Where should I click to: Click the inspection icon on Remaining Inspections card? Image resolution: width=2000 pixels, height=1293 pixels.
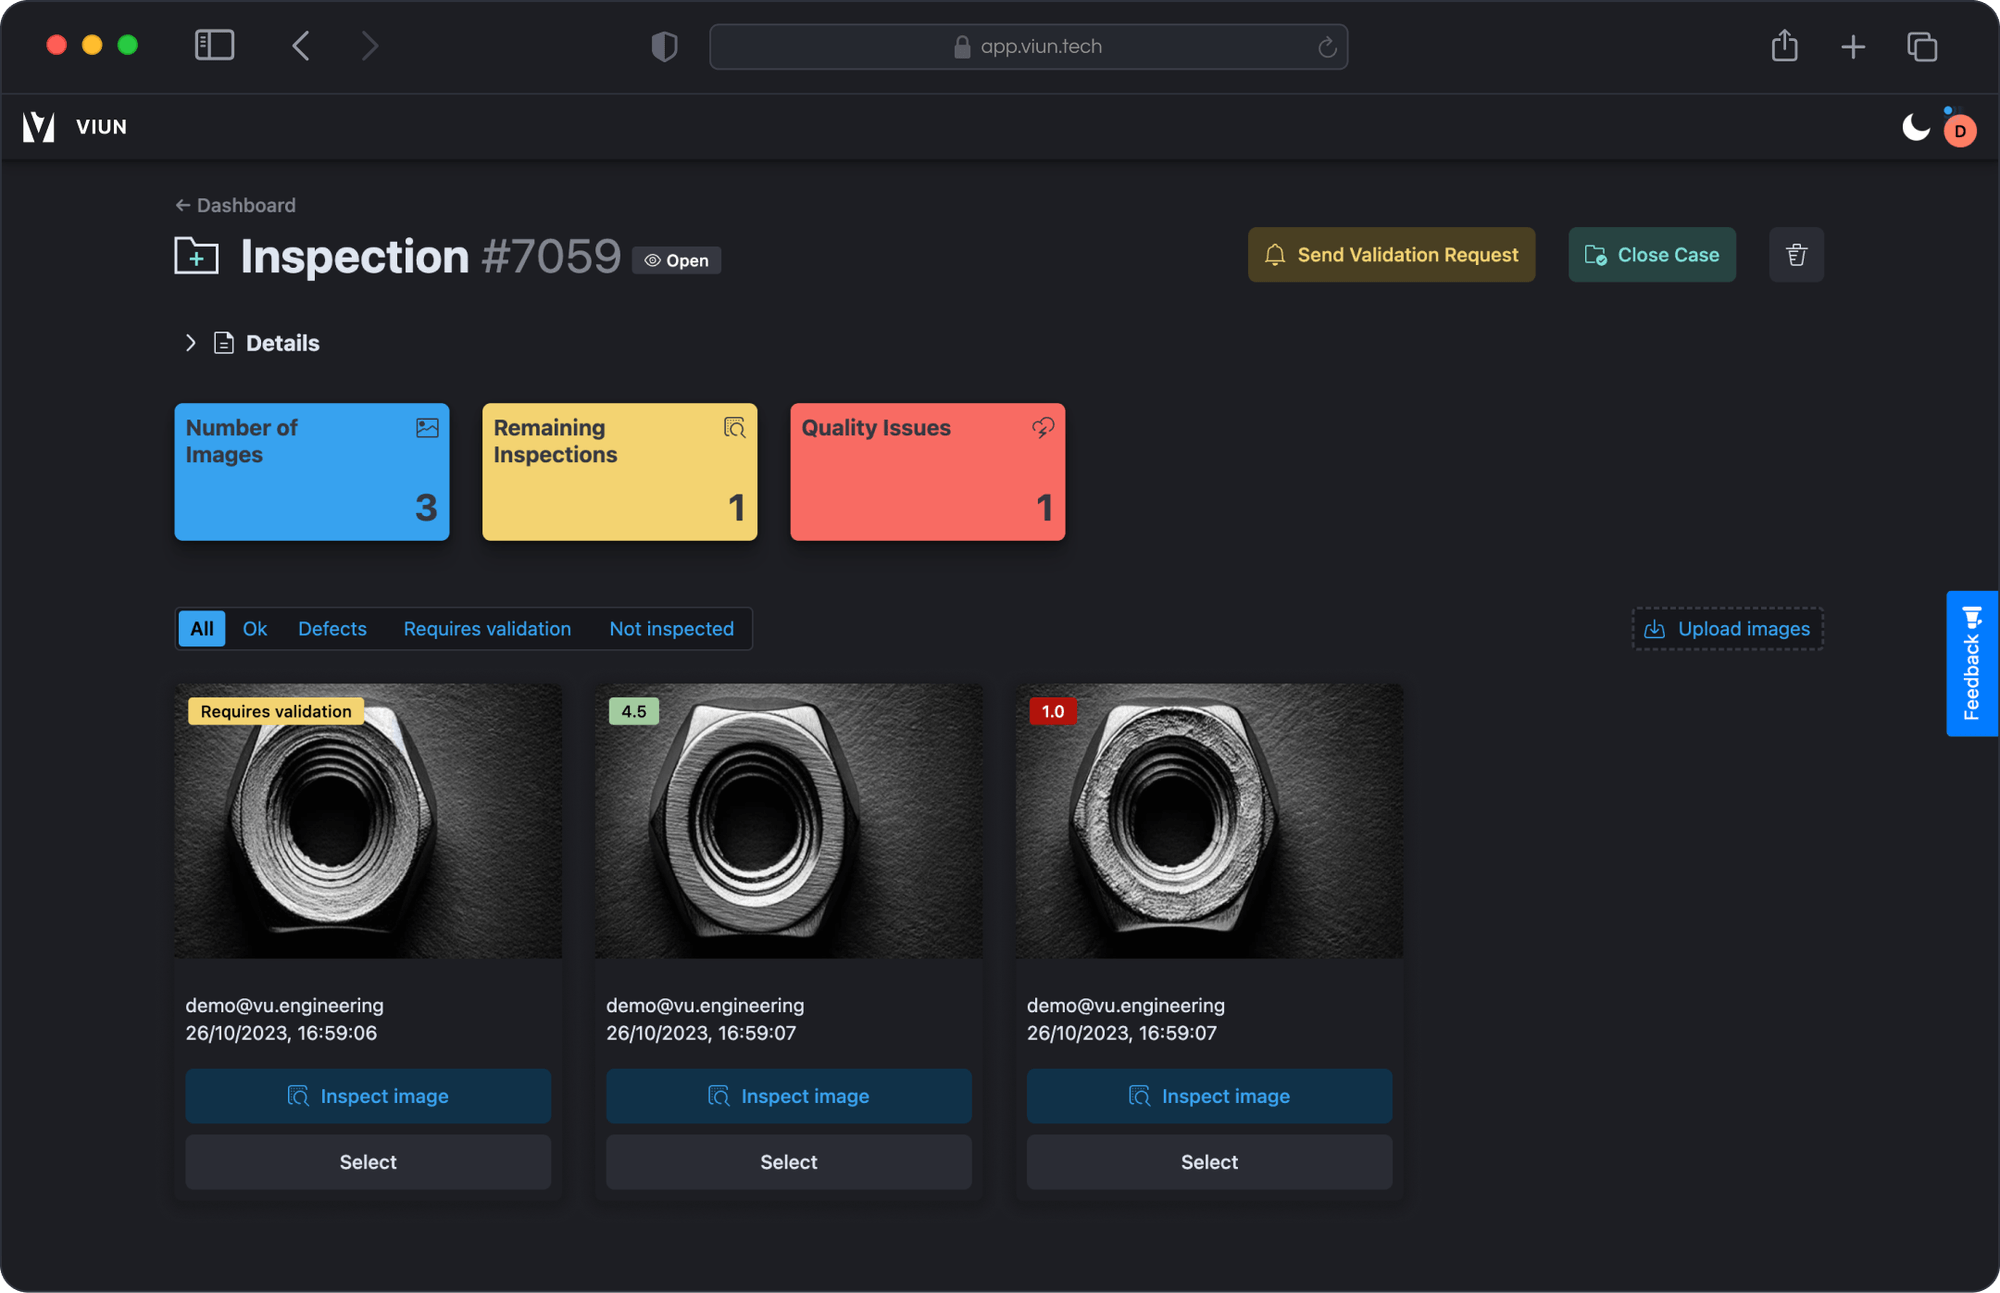pos(734,428)
